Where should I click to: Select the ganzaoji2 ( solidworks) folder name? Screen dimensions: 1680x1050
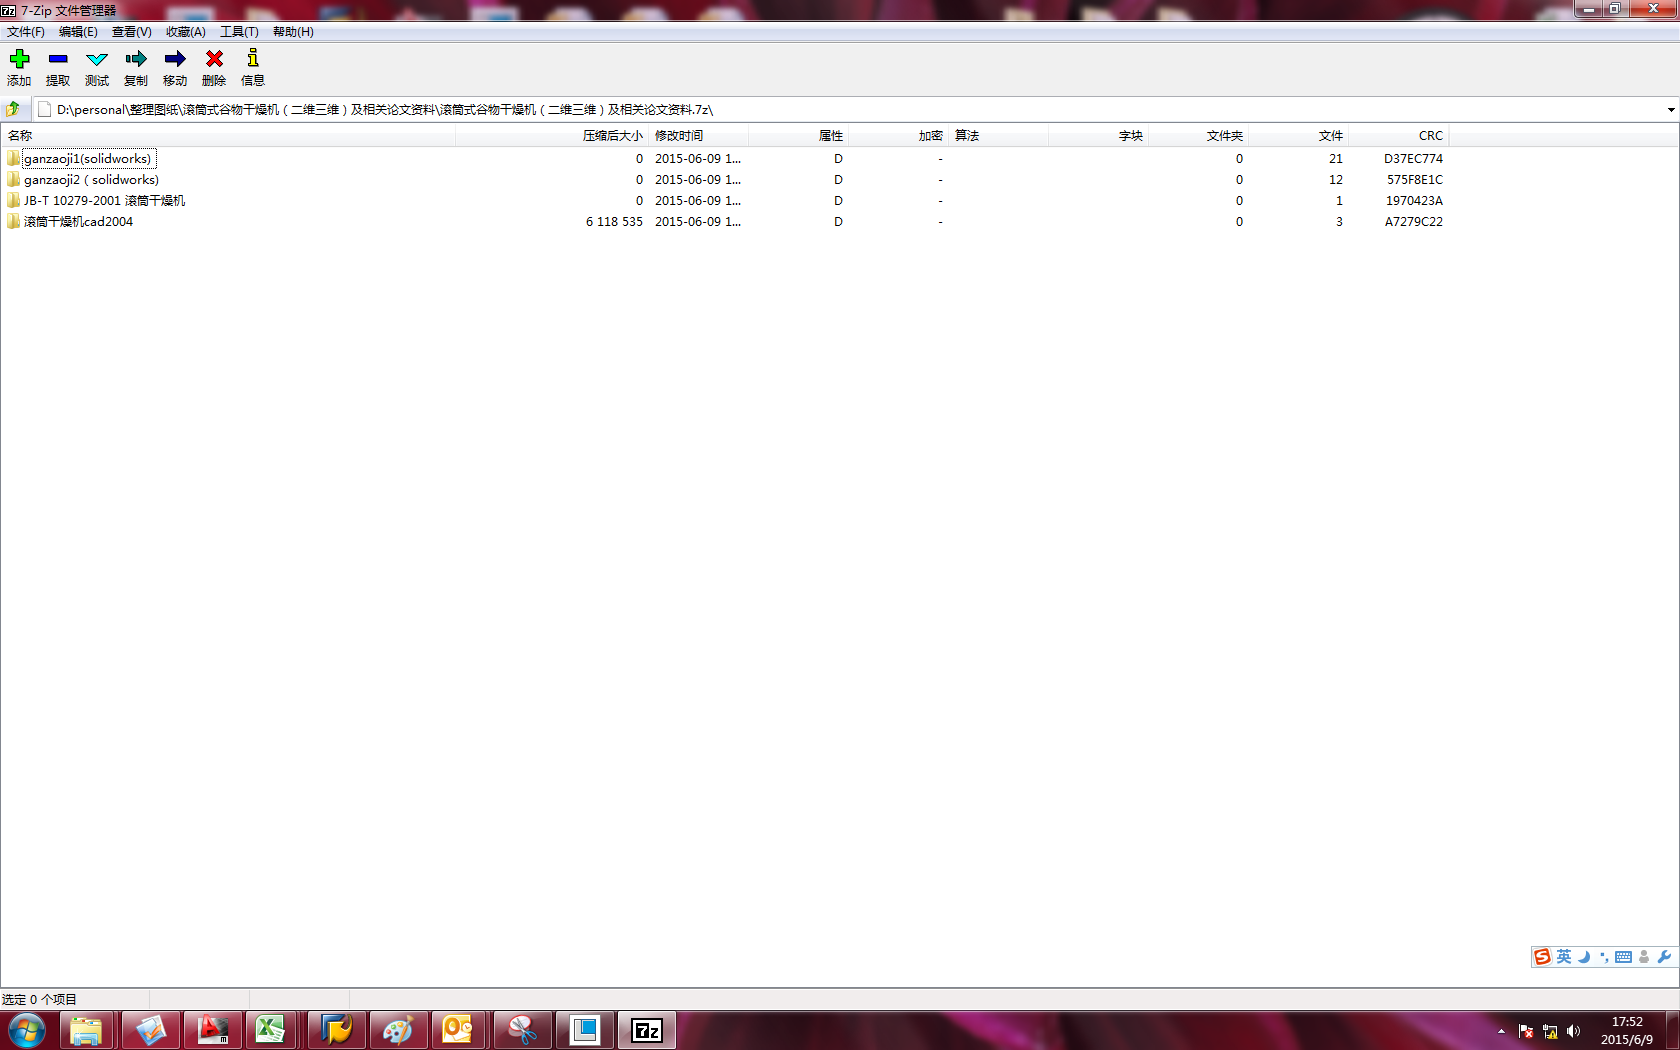coord(91,179)
